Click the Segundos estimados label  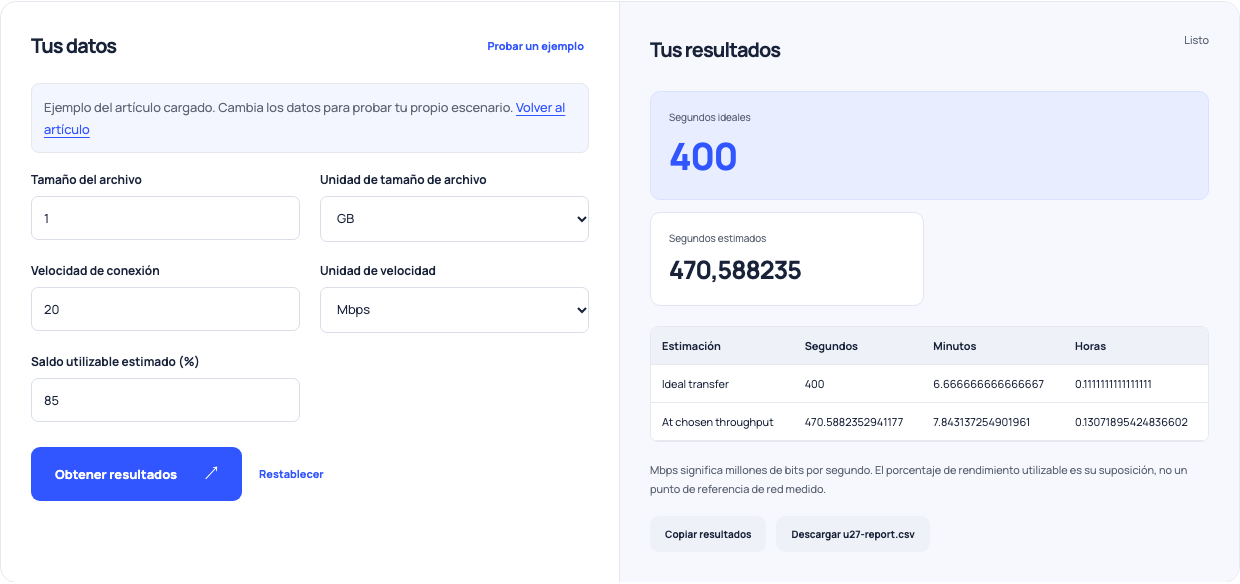[717, 238]
